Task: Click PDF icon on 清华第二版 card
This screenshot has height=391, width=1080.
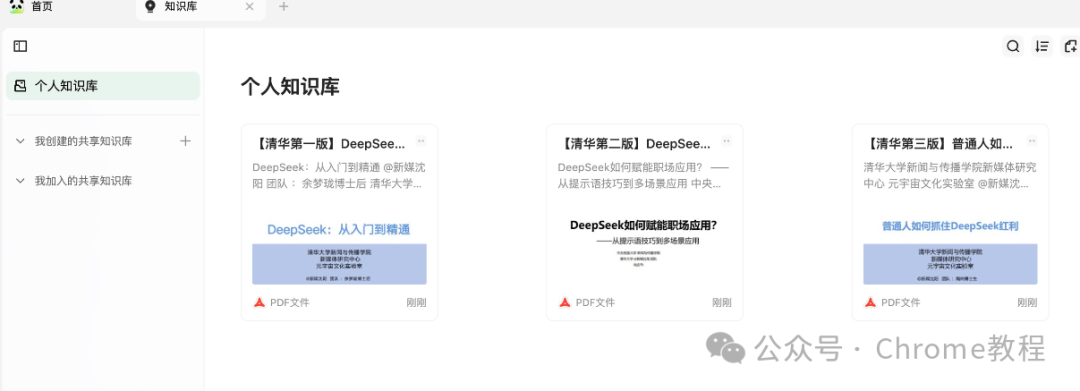Action: (x=565, y=302)
